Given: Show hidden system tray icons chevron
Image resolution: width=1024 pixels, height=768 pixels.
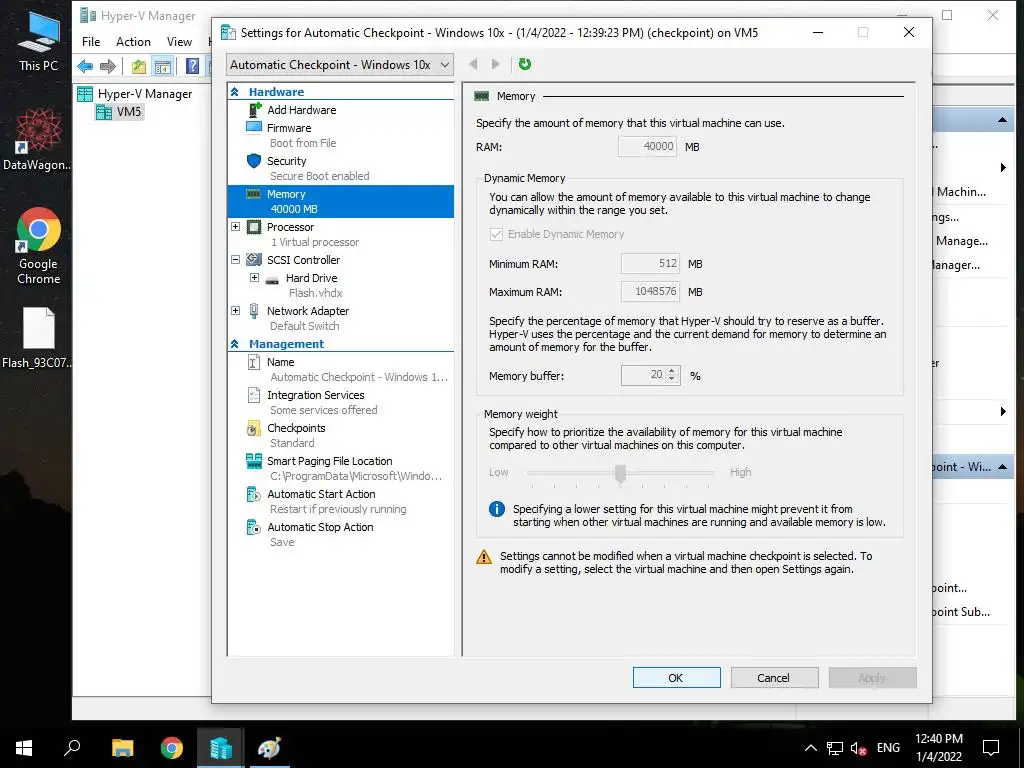Looking at the screenshot, I should (x=810, y=748).
